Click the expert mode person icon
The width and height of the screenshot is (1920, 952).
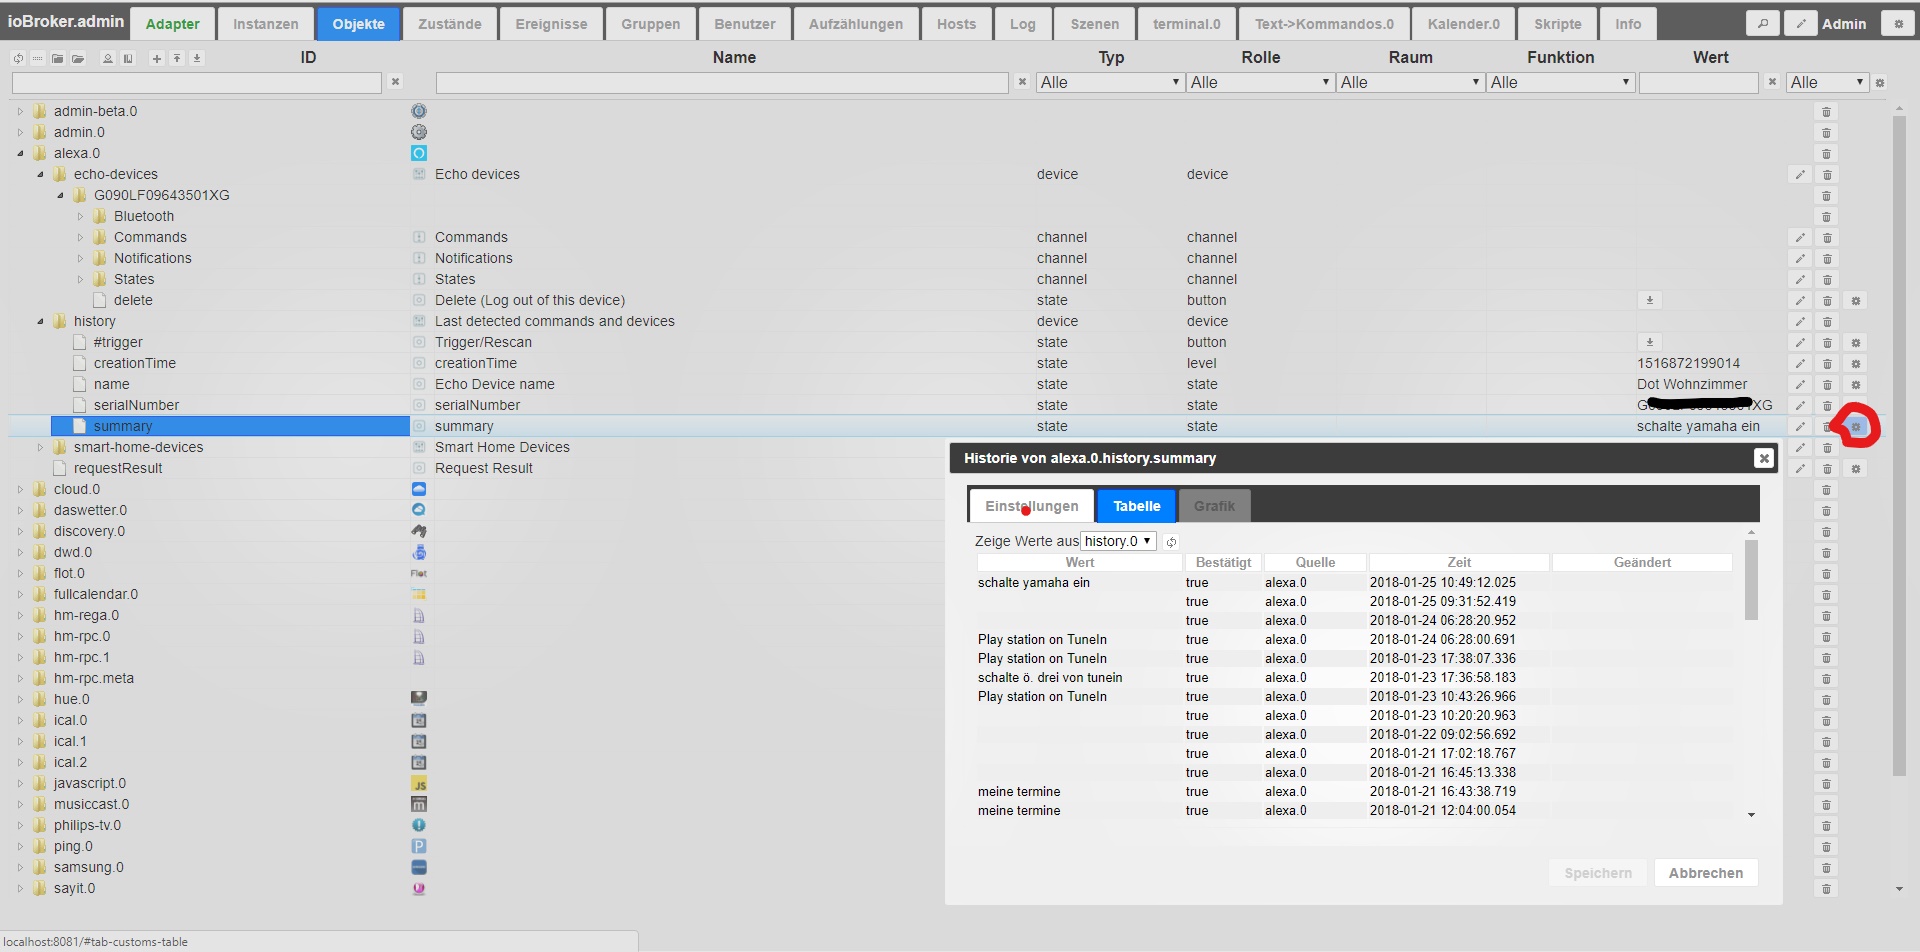click(108, 59)
